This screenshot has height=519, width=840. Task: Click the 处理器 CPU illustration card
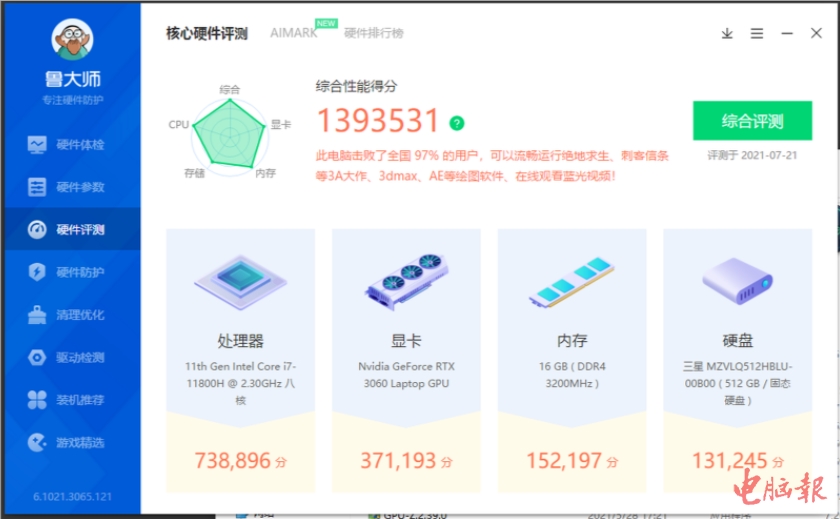(x=240, y=281)
